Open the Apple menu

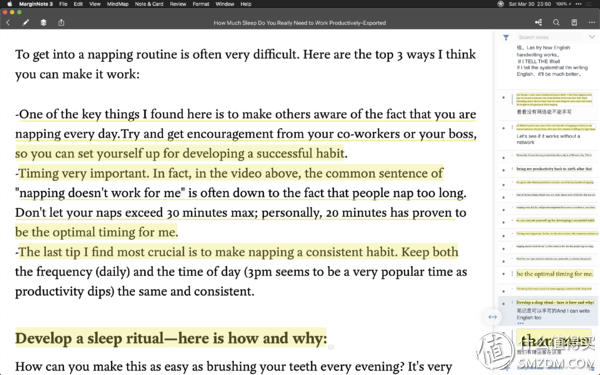pos(10,4)
